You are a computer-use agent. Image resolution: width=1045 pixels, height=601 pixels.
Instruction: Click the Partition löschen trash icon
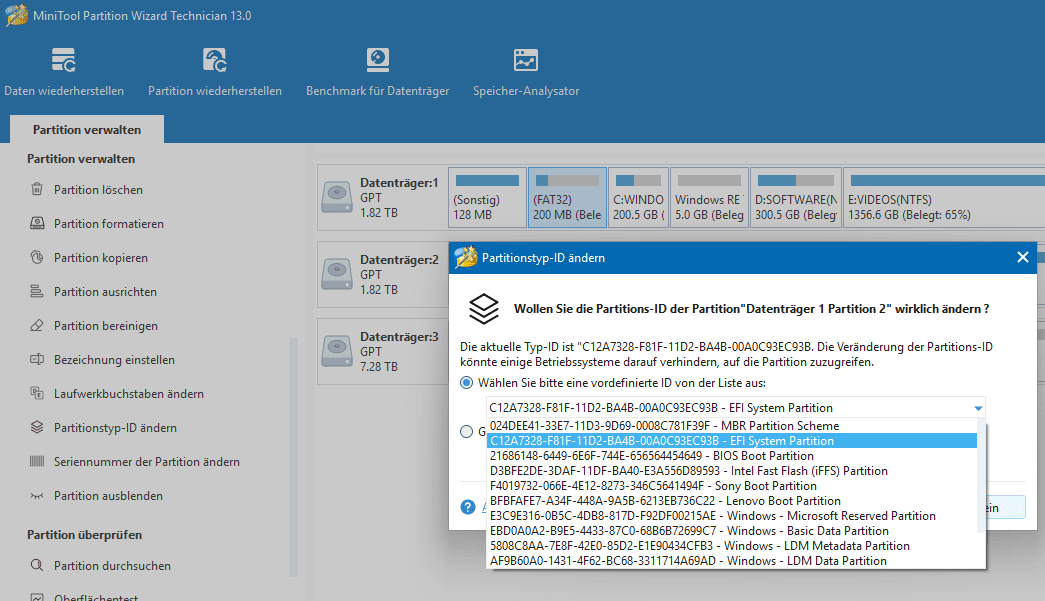pos(37,189)
